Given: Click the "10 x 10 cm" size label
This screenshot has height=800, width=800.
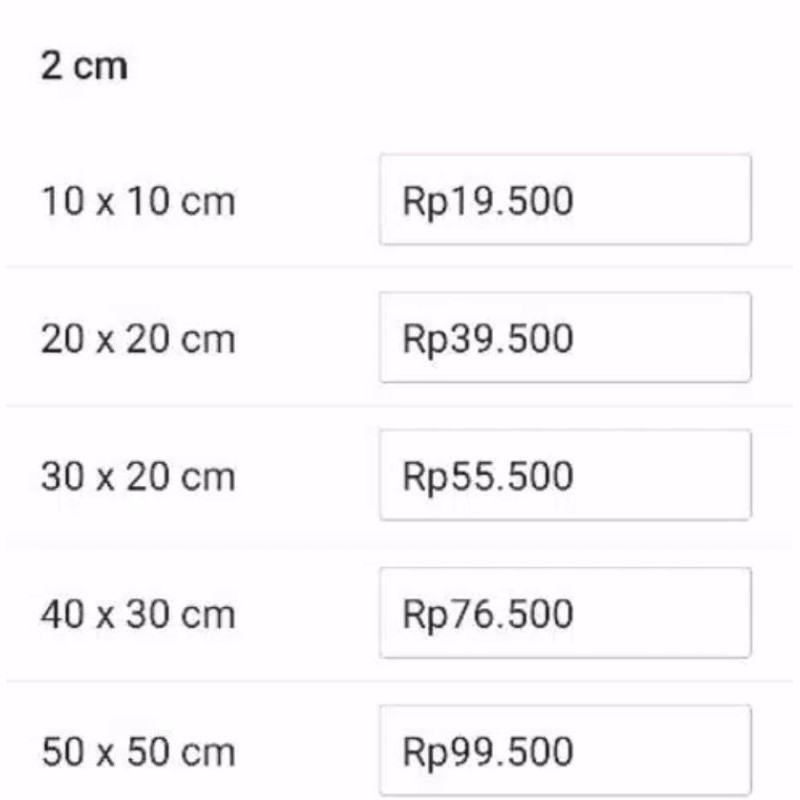Looking at the screenshot, I should point(138,202).
